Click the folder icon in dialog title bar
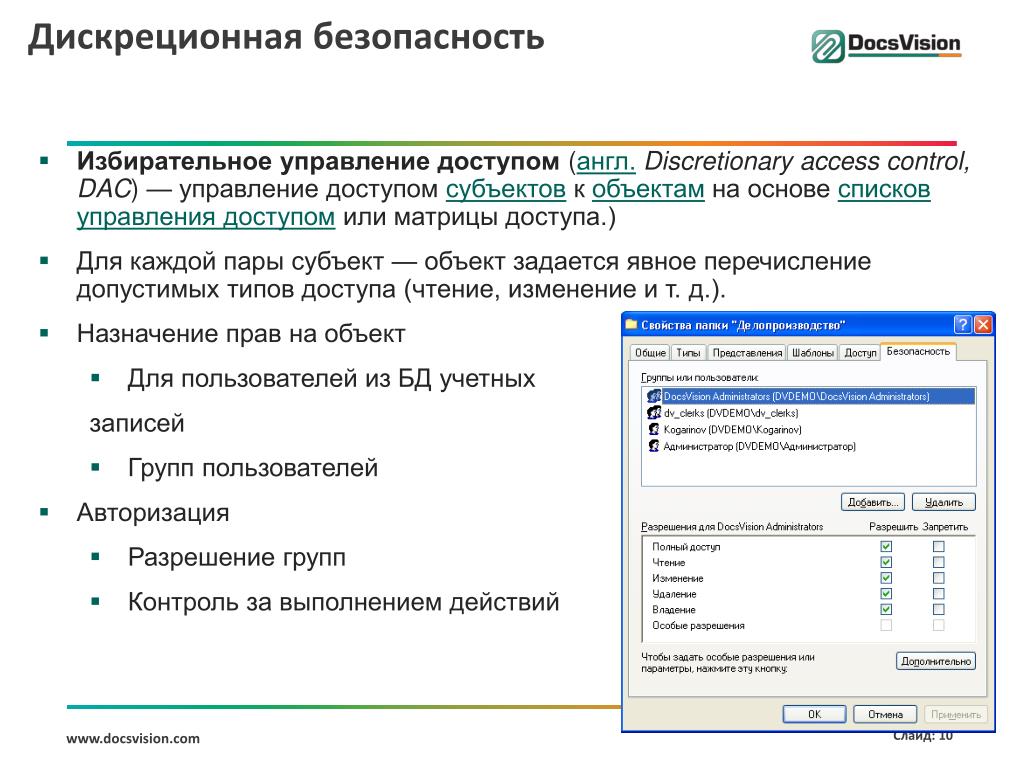The height and width of the screenshot is (768, 1024). 631,324
